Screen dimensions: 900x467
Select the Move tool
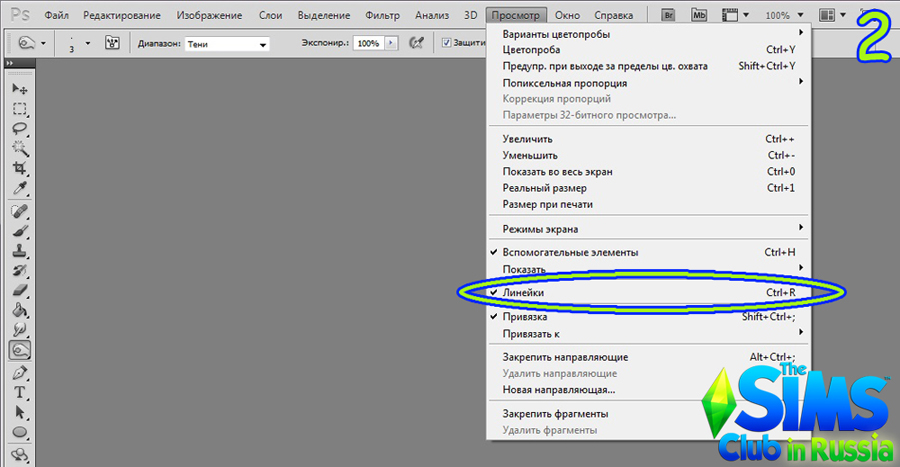(x=19, y=90)
